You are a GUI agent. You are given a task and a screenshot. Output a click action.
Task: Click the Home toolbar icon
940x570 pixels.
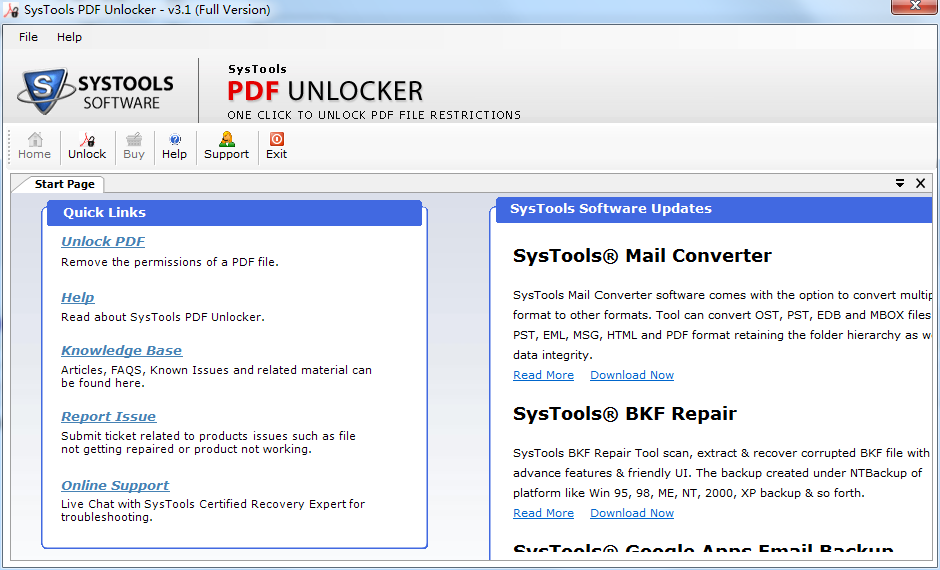point(34,146)
